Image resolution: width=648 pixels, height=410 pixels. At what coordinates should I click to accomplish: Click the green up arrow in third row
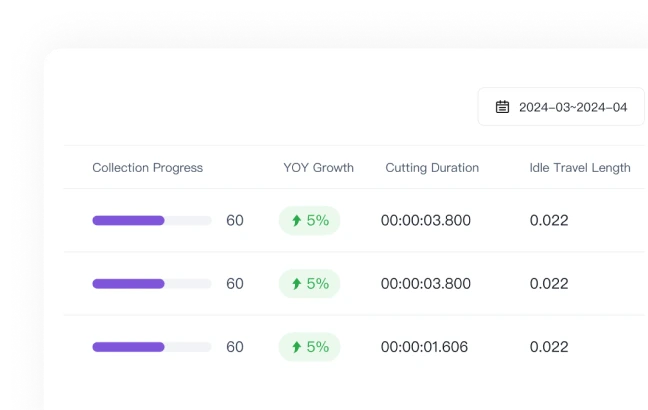tap(296, 347)
